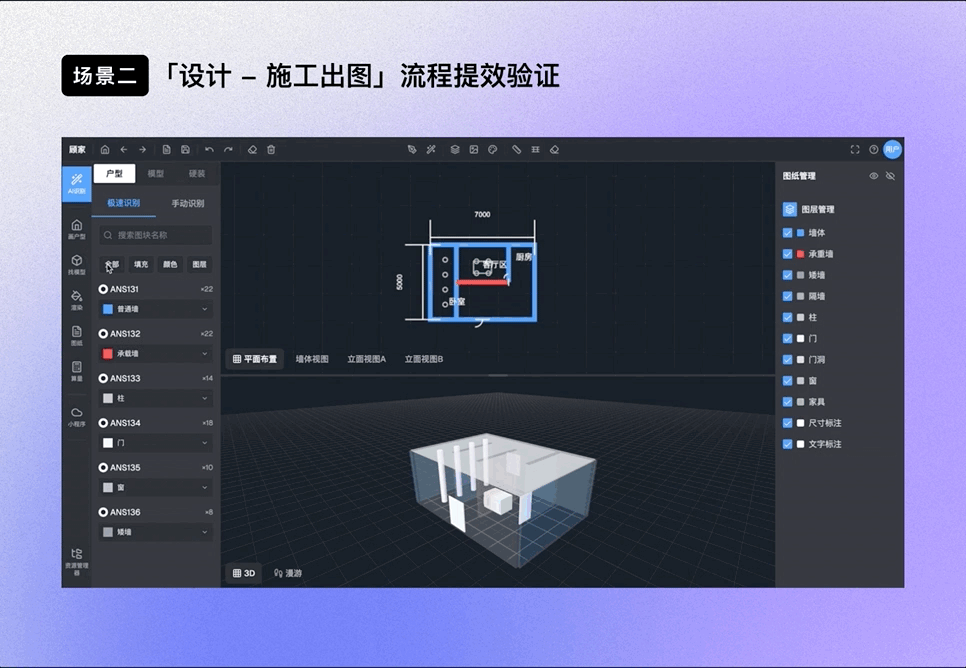Open 算量 calculator icon in sidebar

click(x=77, y=371)
